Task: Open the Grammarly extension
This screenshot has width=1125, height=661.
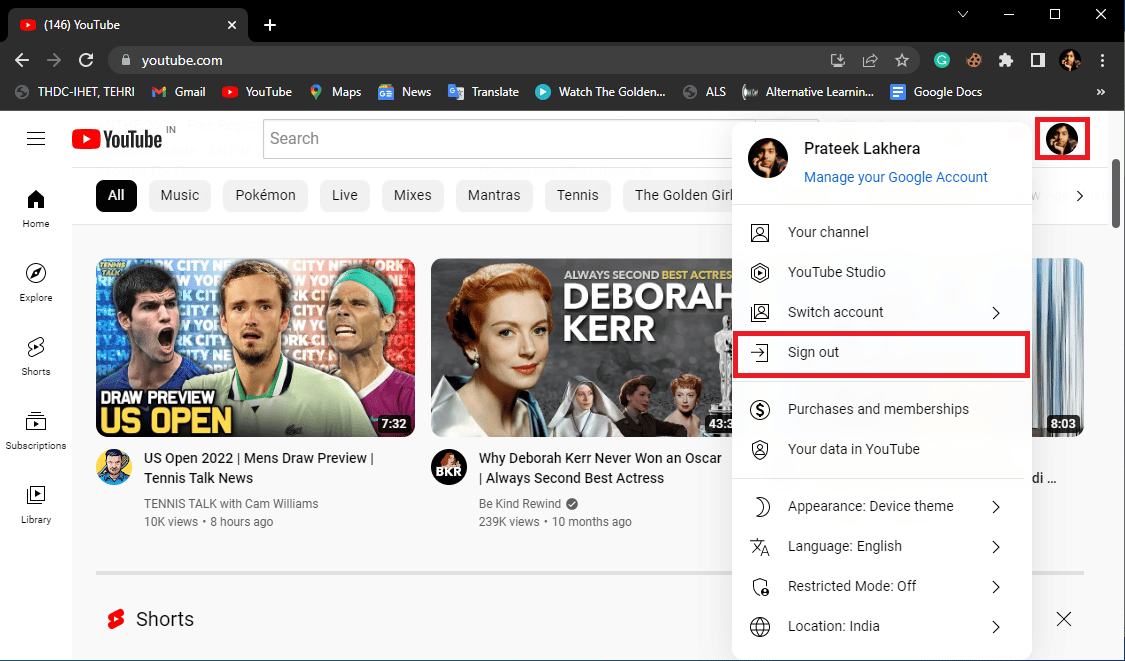Action: click(942, 60)
